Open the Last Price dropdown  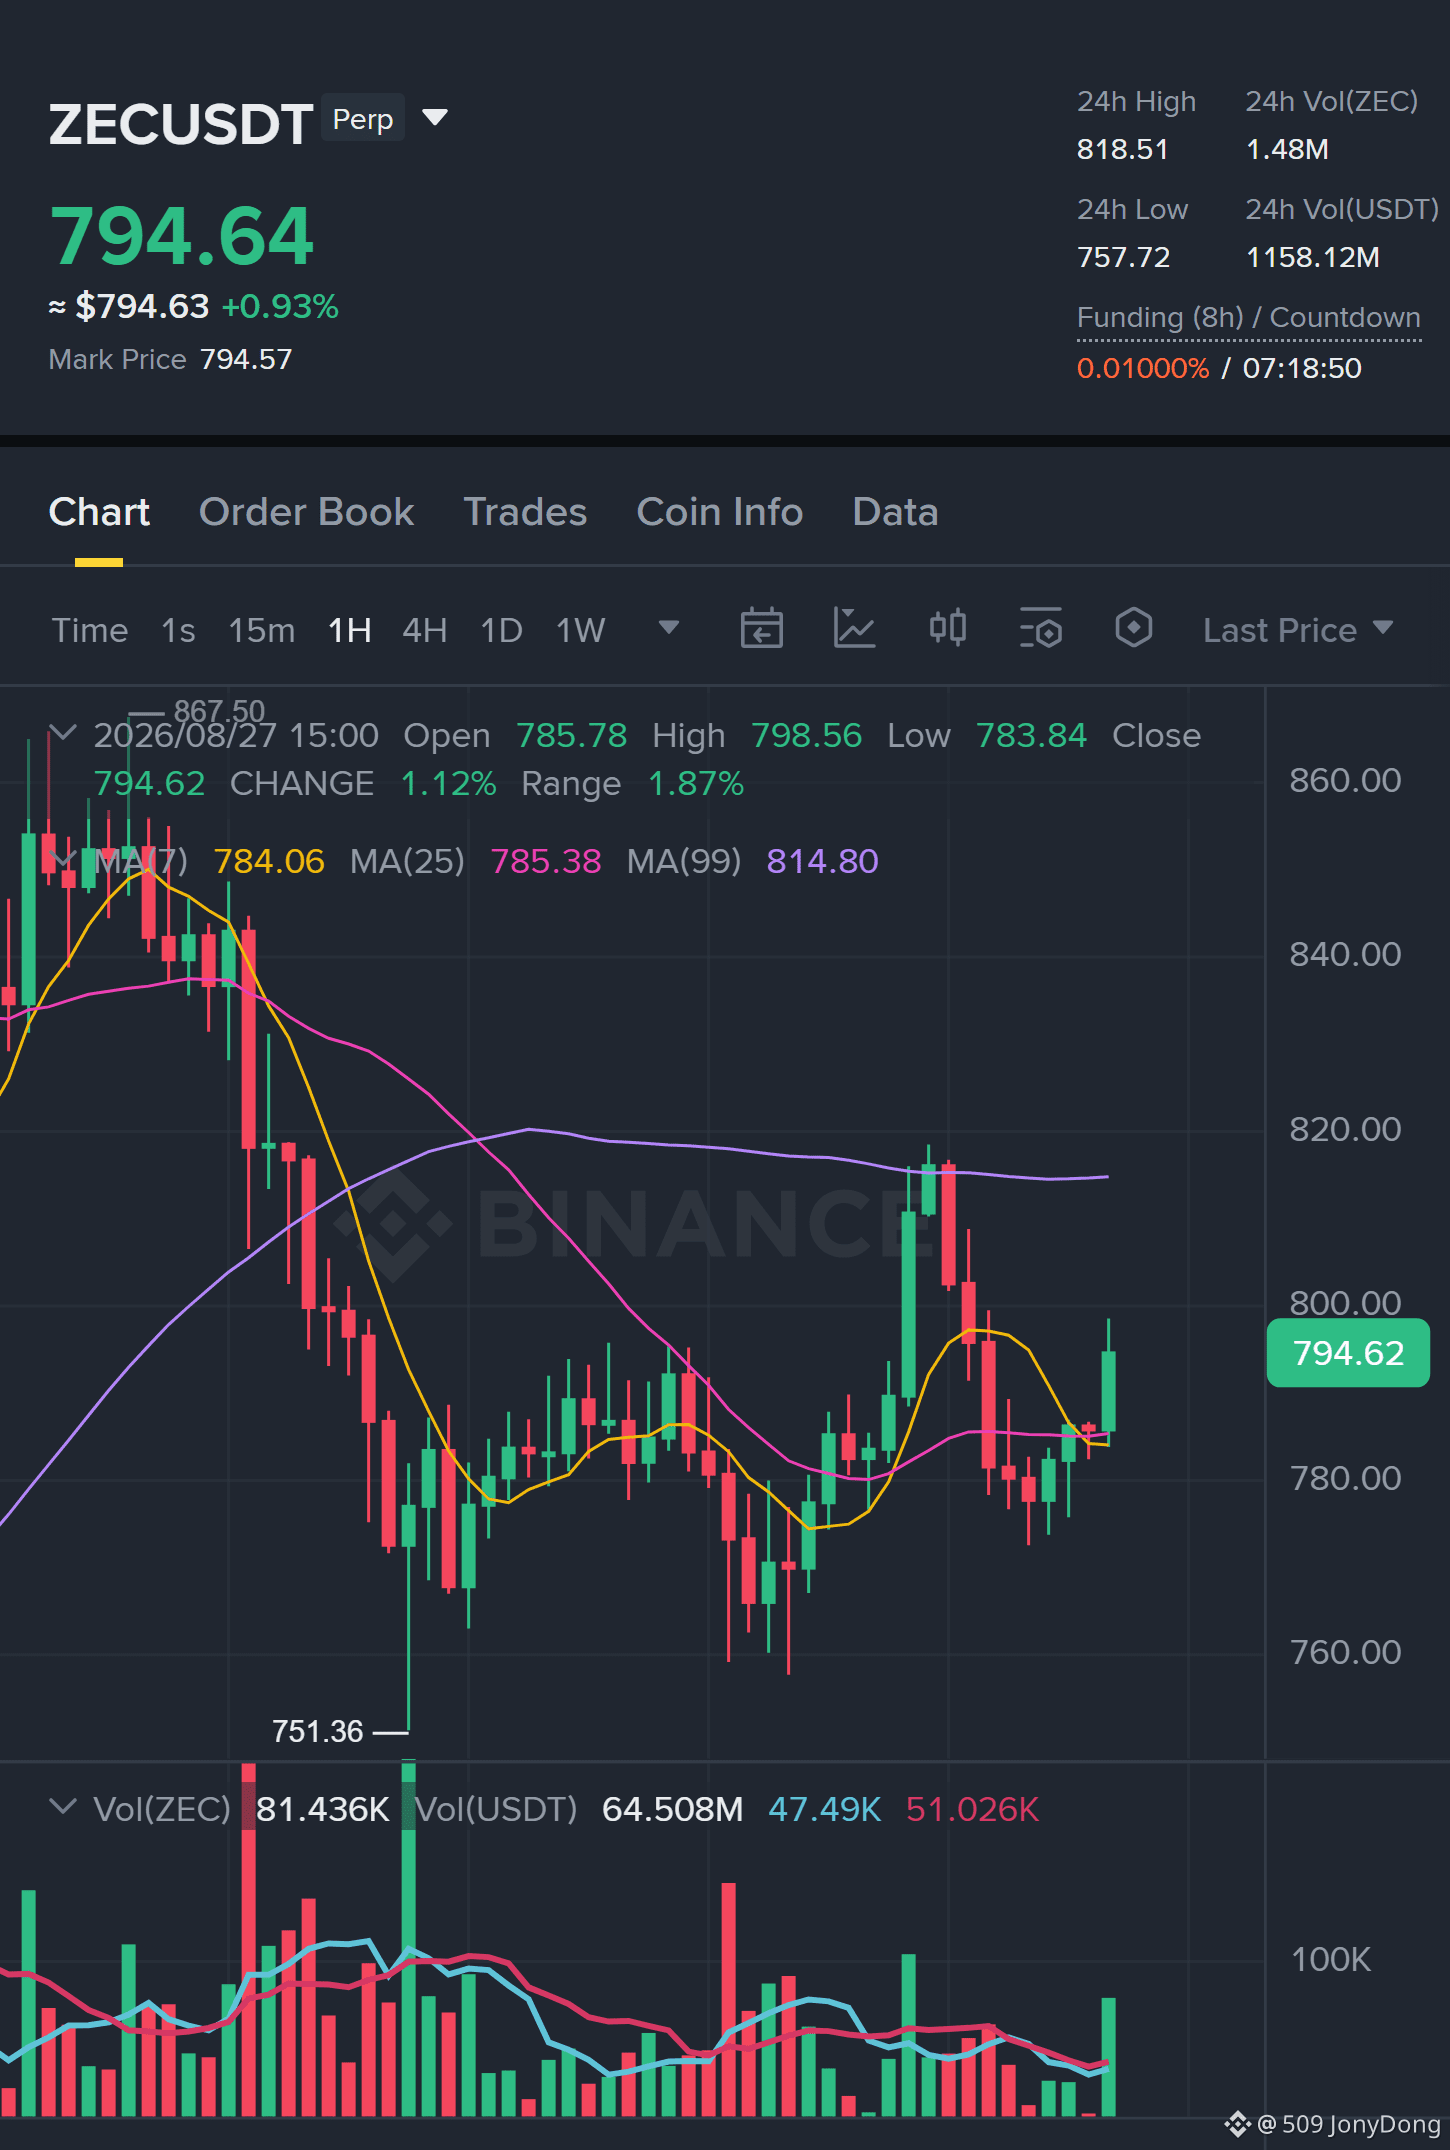(x=1297, y=630)
